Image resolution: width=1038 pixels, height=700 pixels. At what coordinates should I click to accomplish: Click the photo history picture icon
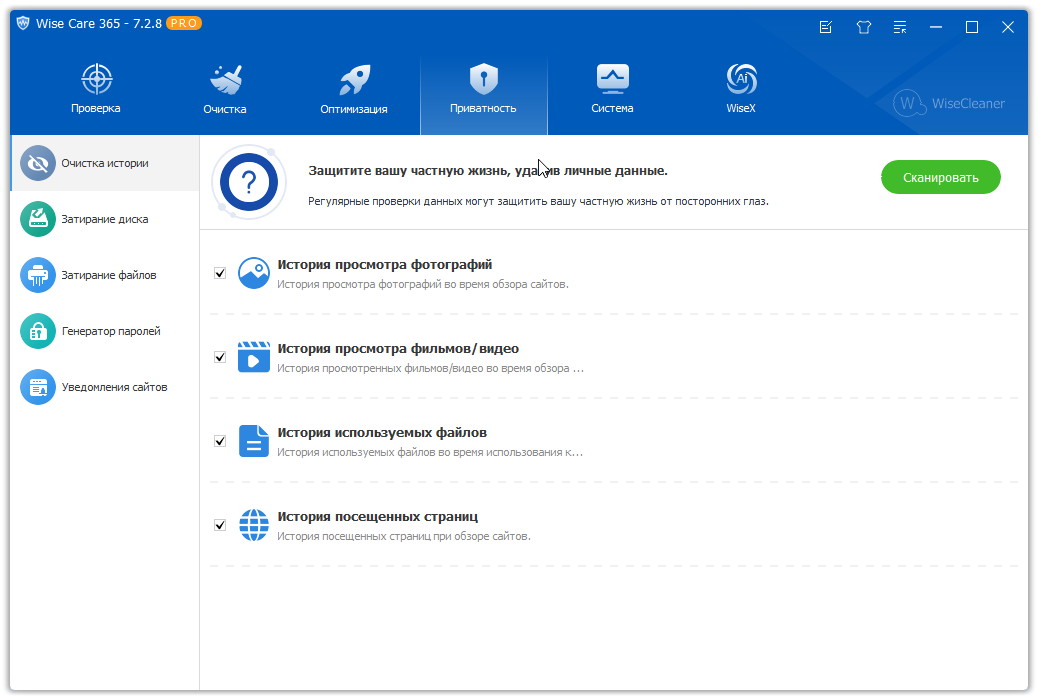coord(254,274)
